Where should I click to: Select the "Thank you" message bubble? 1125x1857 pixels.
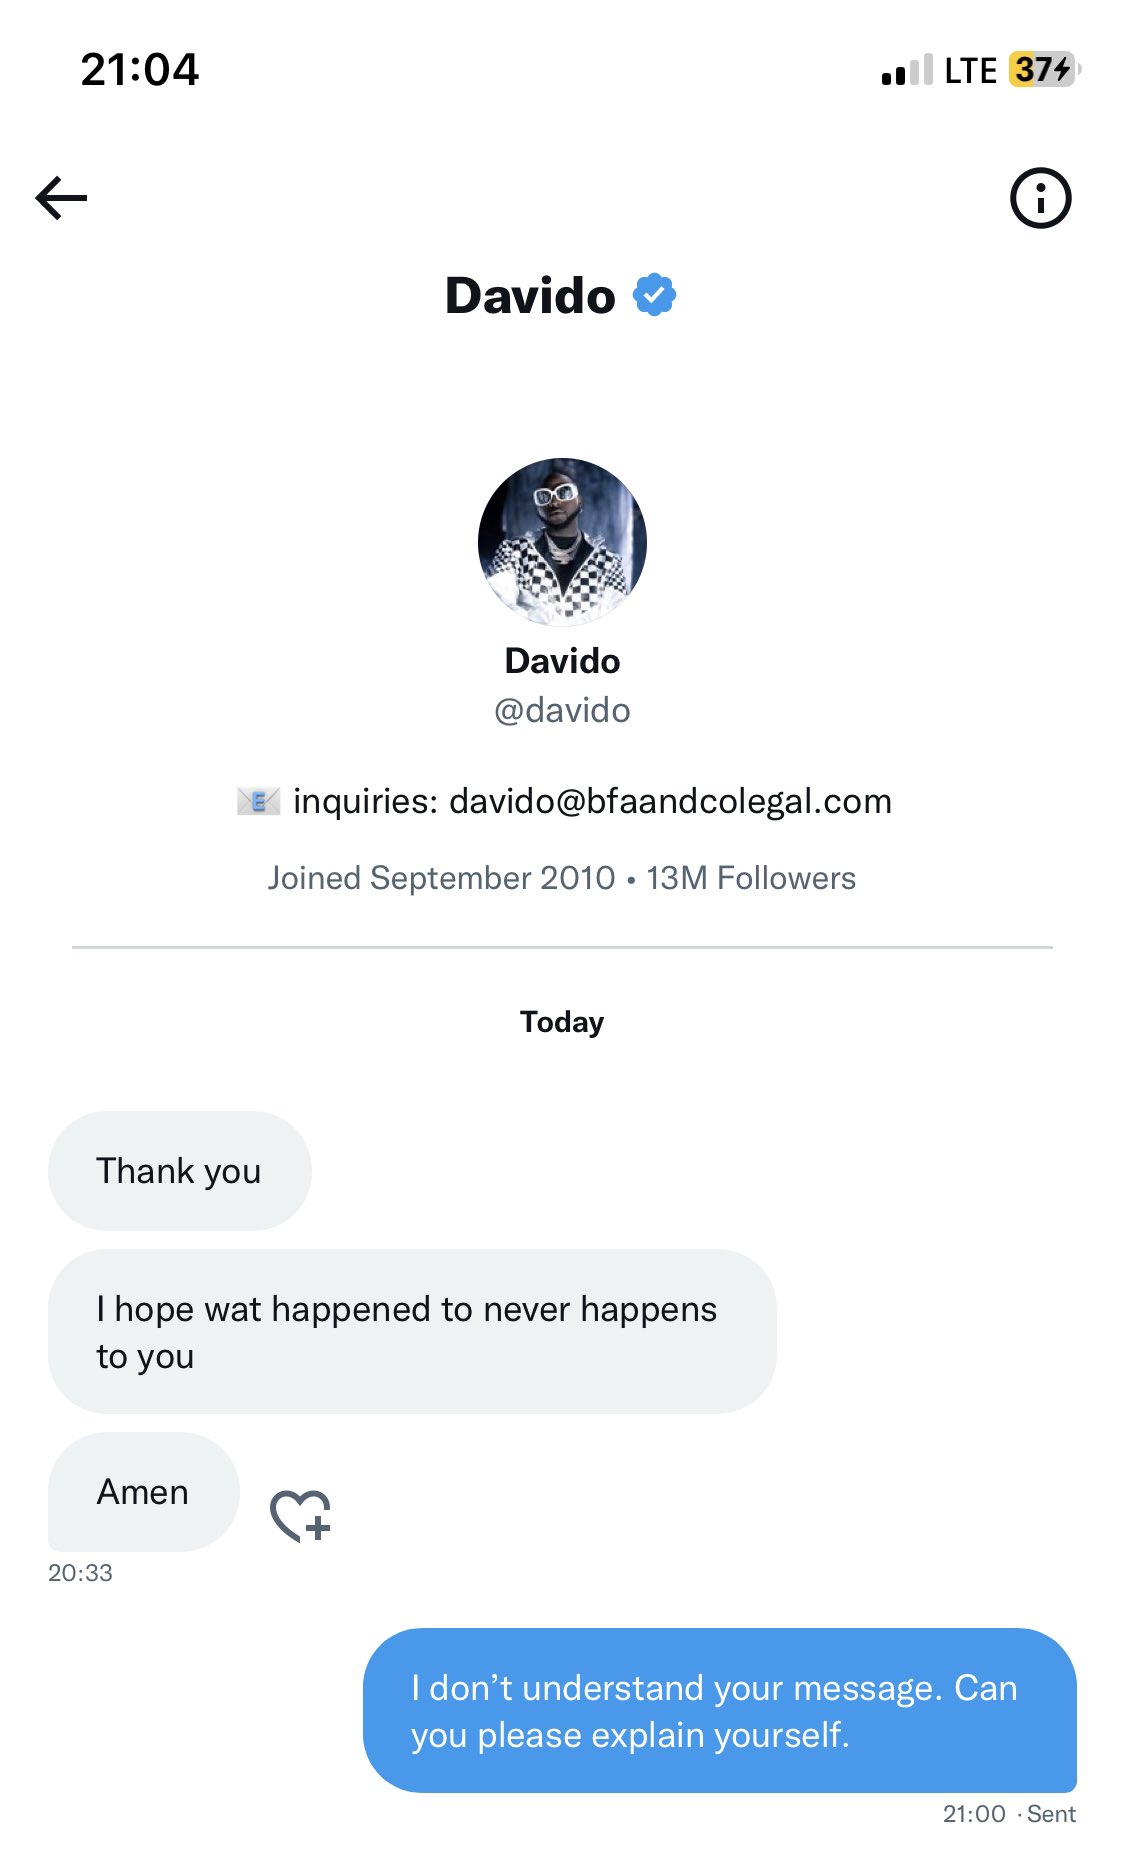[179, 1171]
